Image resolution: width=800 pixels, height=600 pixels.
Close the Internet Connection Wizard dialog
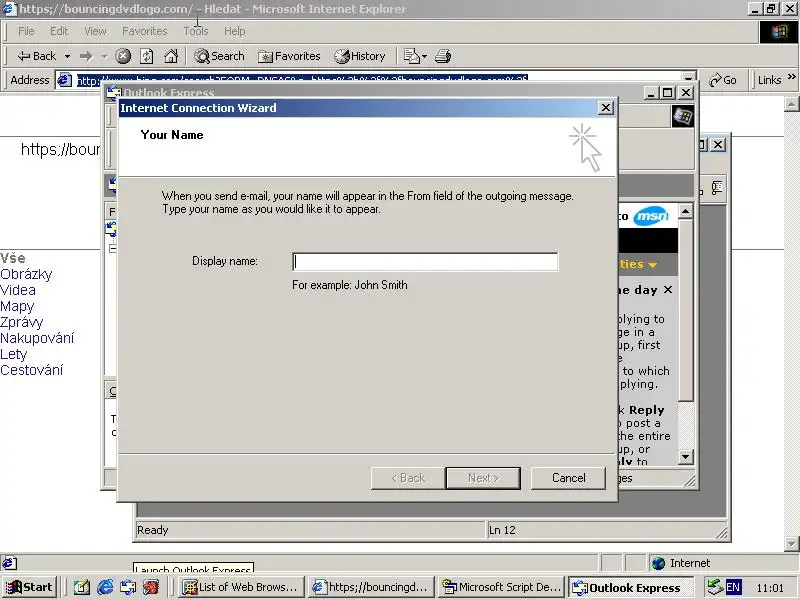coord(605,108)
